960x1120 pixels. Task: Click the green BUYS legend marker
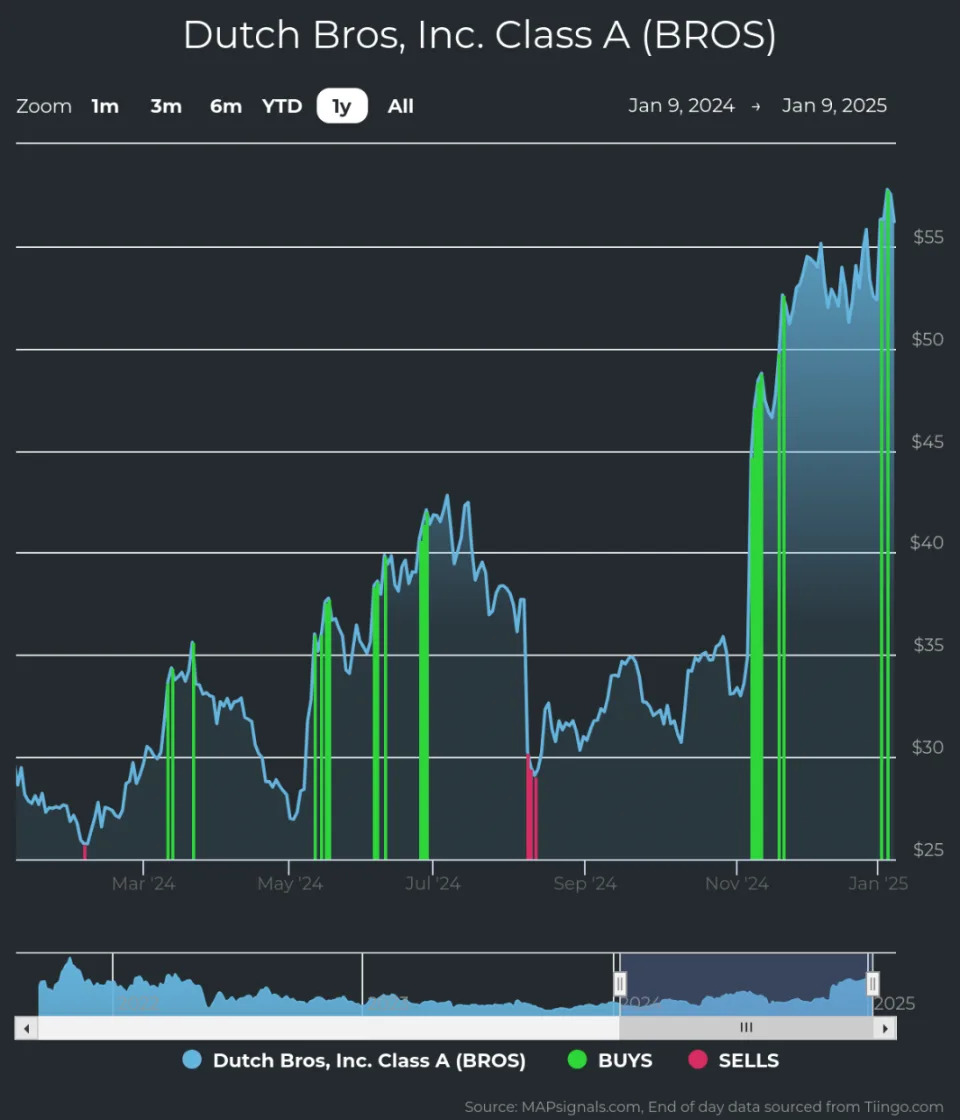[x=577, y=1059]
